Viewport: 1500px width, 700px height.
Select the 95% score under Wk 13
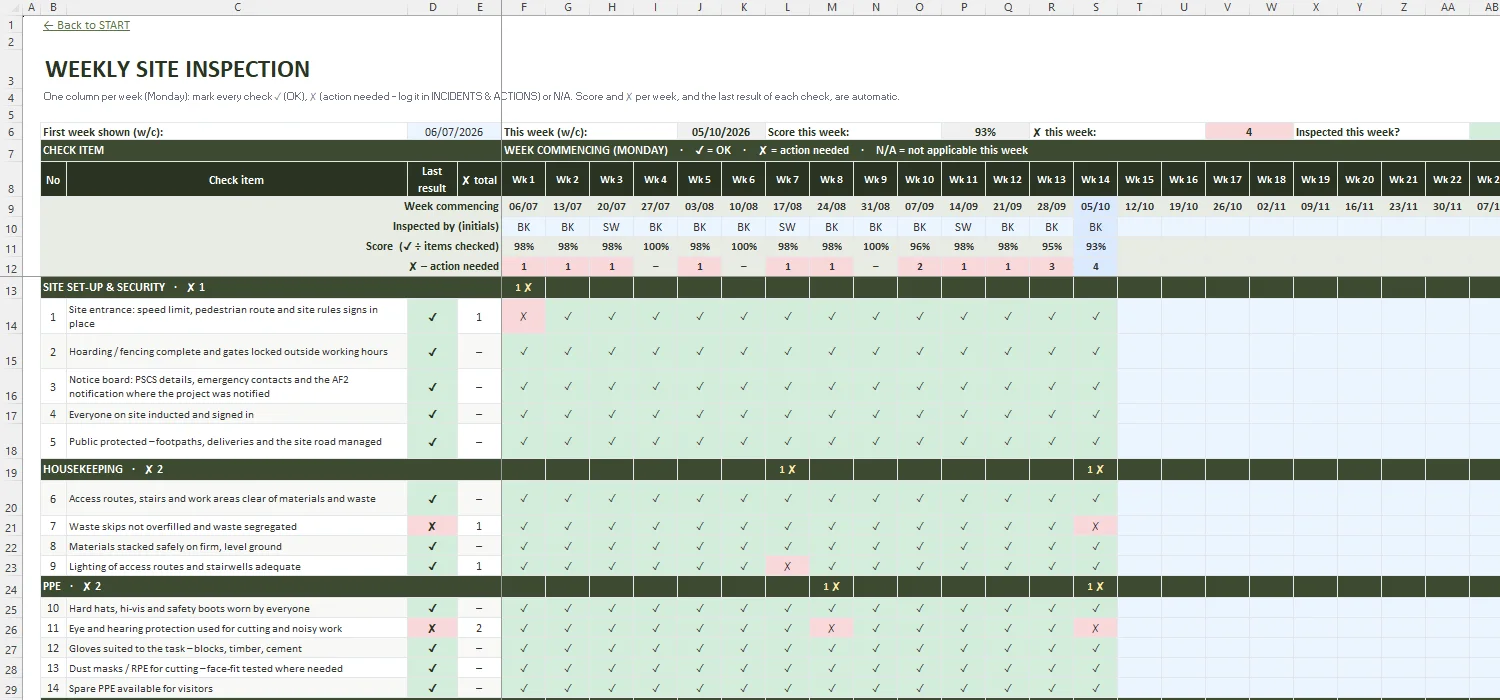pos(1052,247)
